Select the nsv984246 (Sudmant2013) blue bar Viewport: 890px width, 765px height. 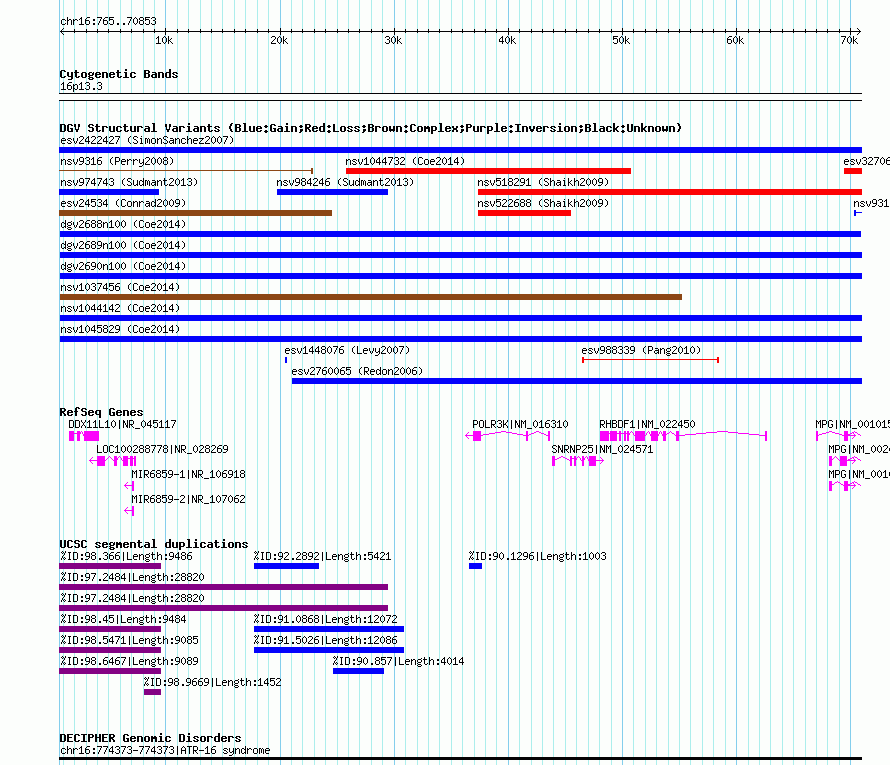pos(333,192)
